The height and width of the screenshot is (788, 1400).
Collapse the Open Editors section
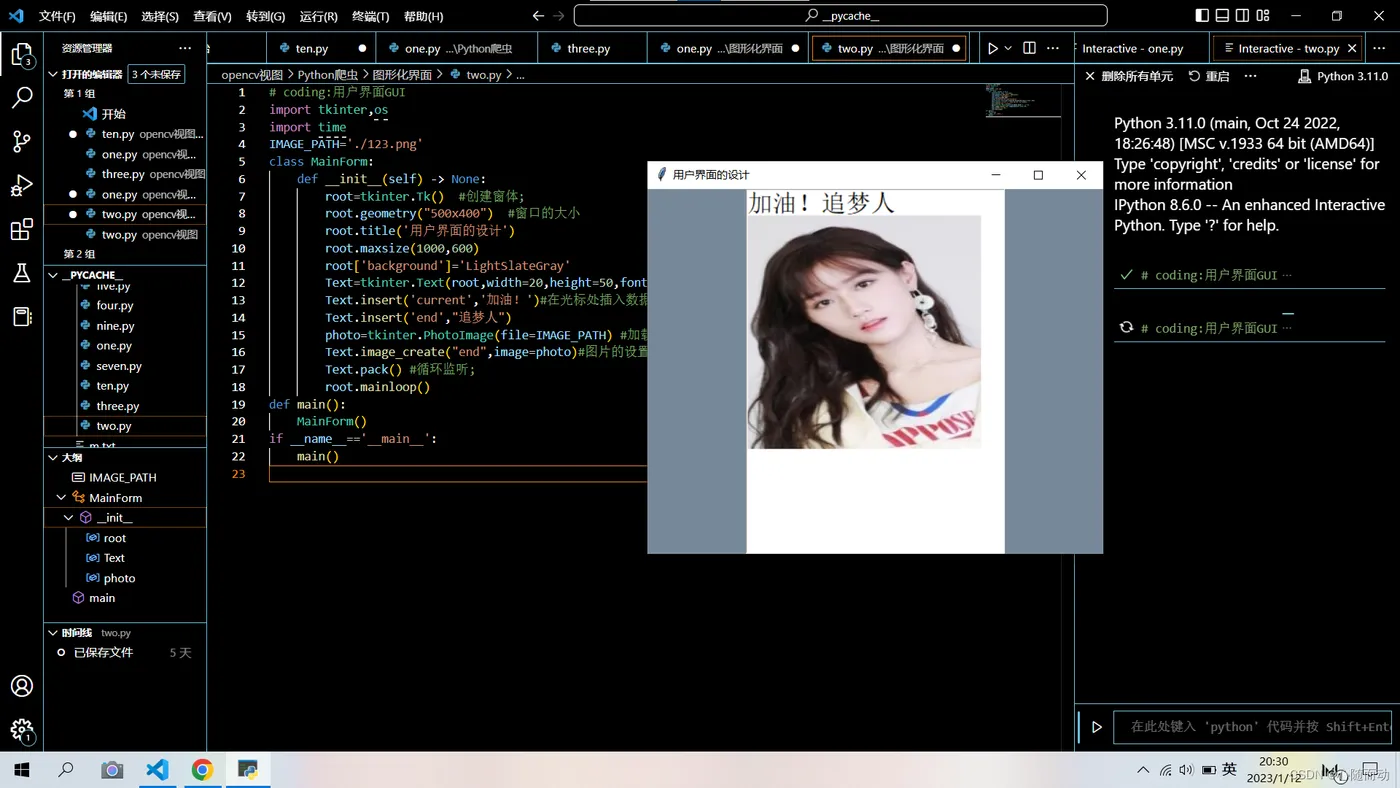click(x=54, y=74)
